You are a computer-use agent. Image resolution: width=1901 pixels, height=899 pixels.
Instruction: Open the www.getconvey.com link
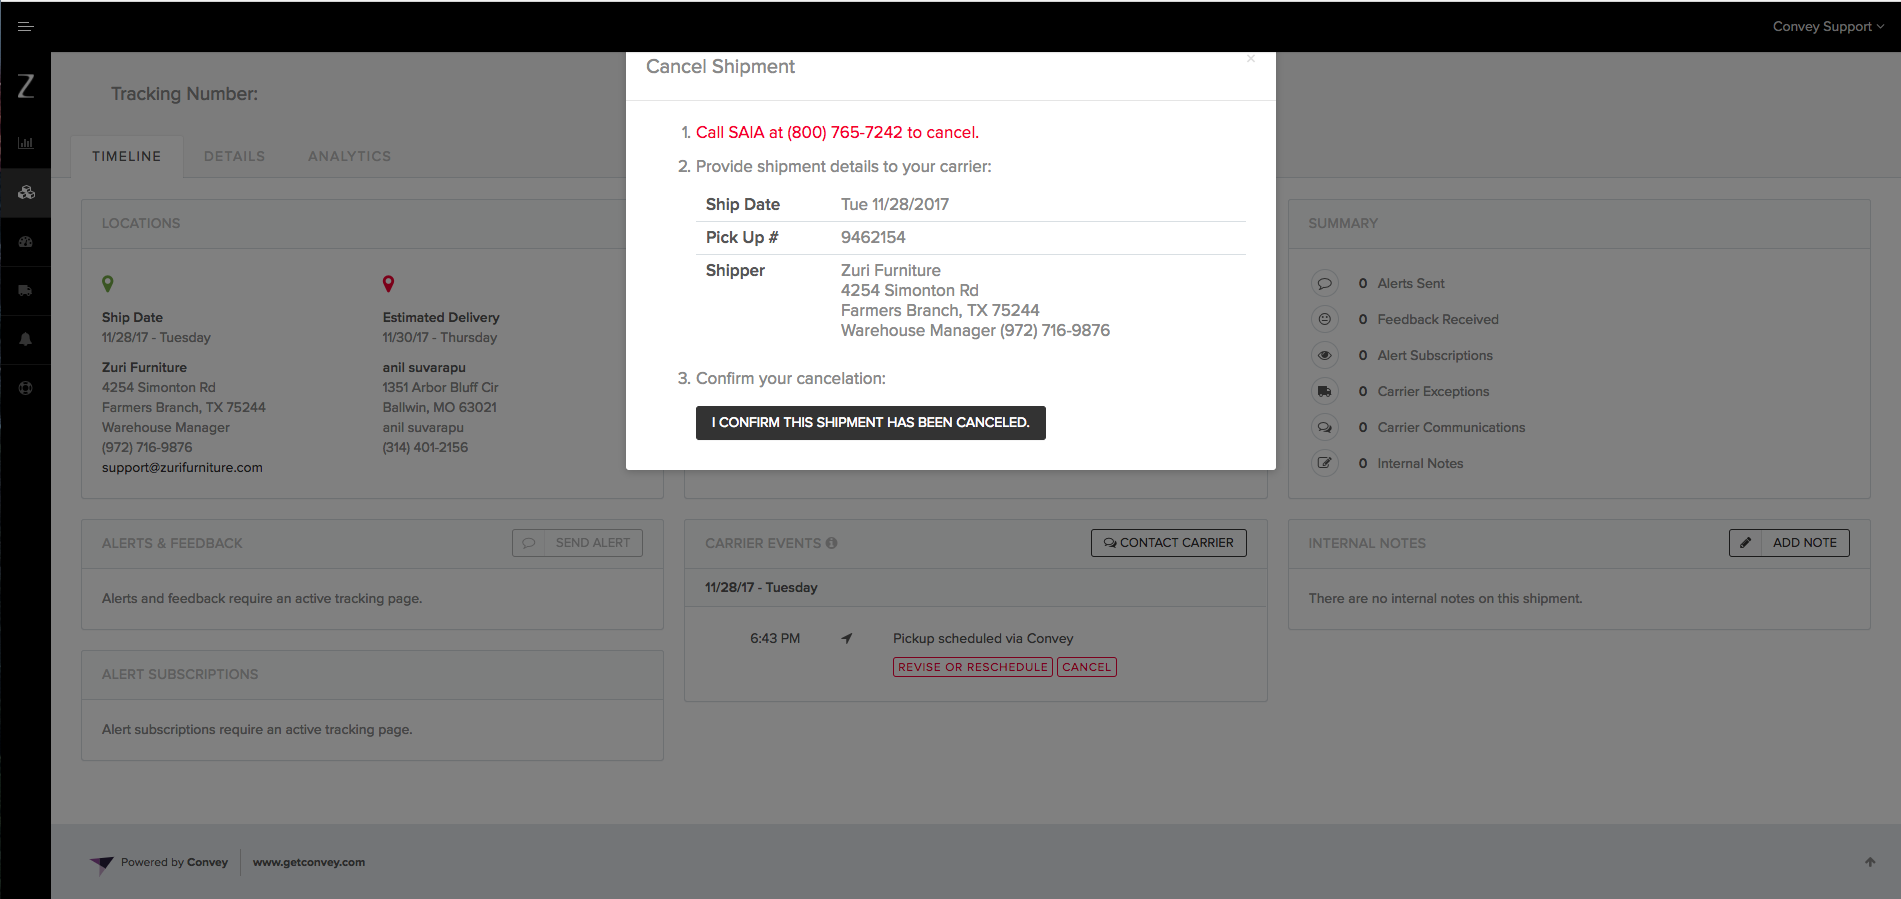coord(309,862)
